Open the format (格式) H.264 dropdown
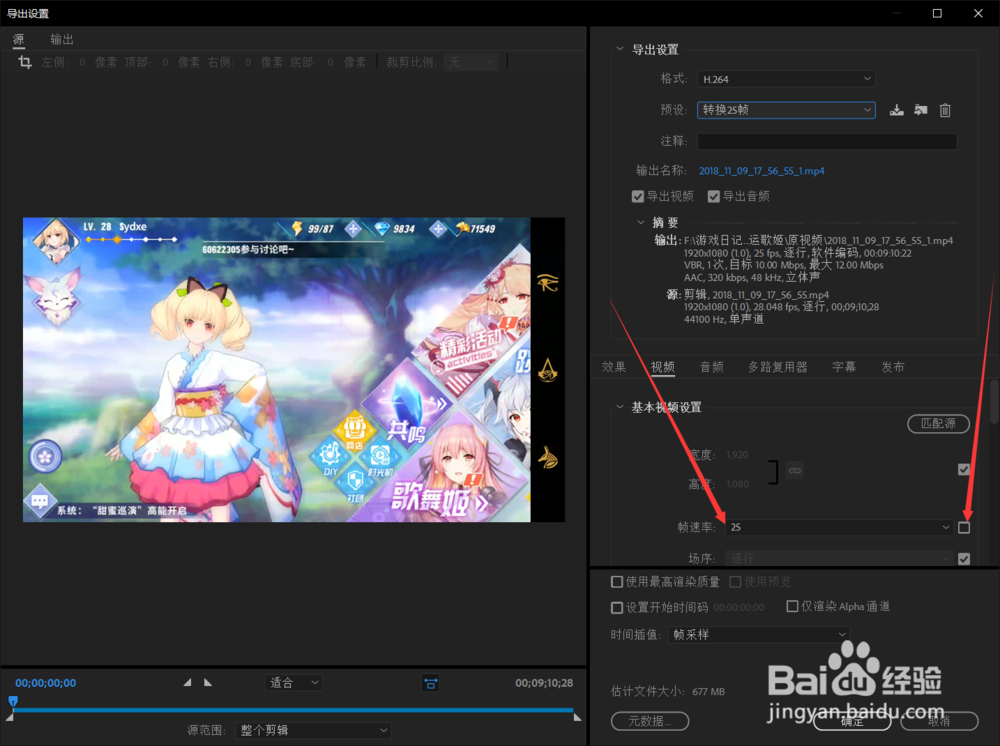 click(786, 79)
